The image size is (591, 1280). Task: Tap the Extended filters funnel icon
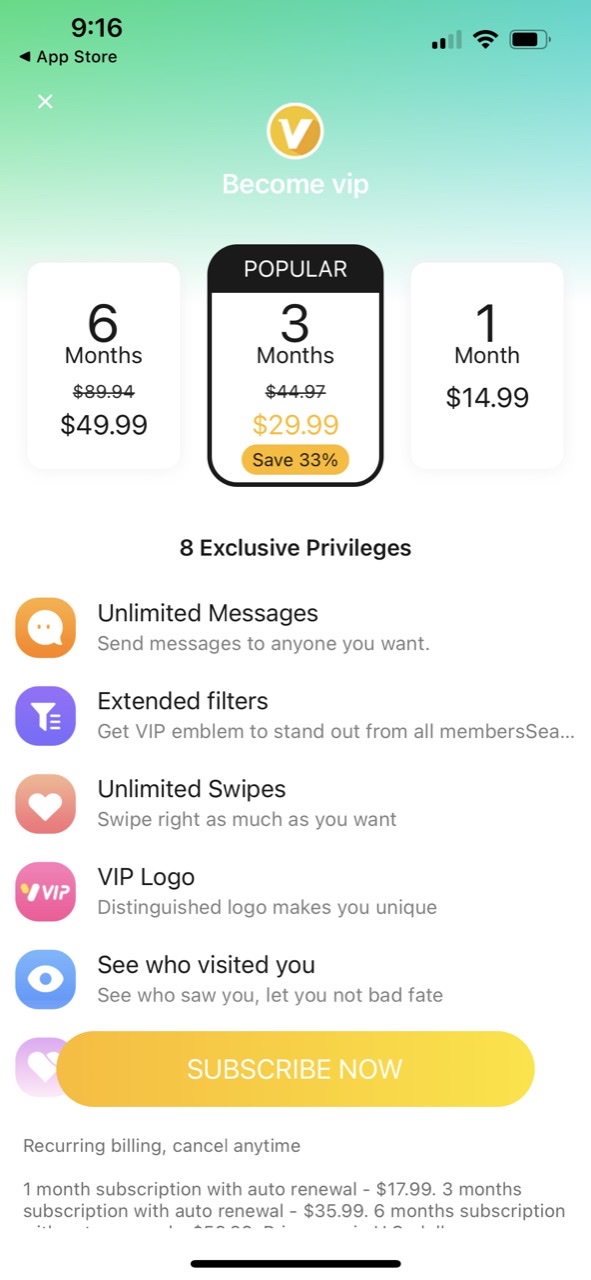pyautogui.click(x=45, y=716)
